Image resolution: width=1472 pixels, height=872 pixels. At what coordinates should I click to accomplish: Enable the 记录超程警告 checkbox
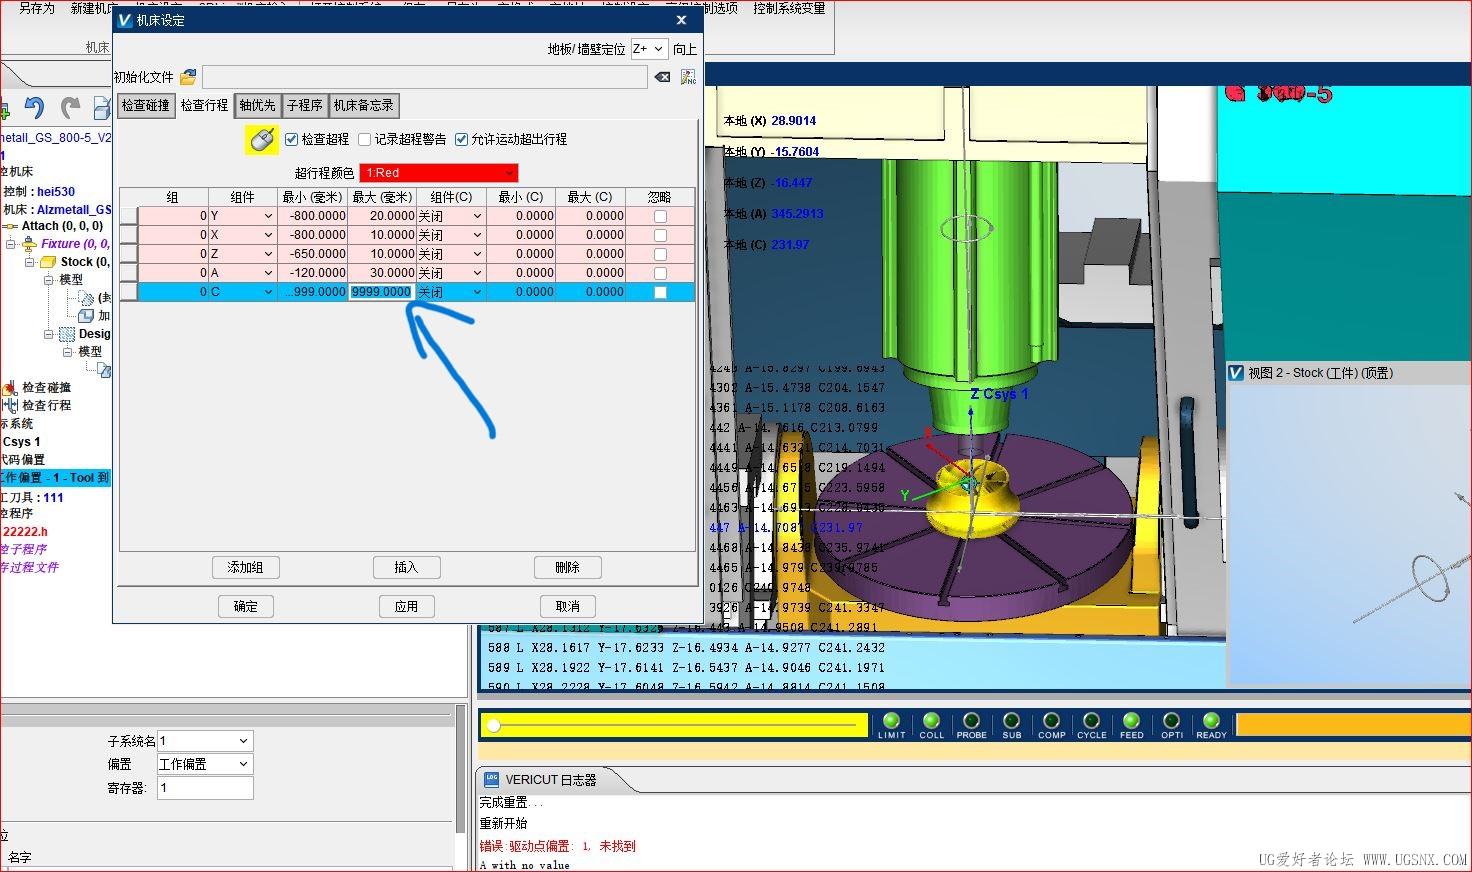pyautogui.click(x=365, y=140)
